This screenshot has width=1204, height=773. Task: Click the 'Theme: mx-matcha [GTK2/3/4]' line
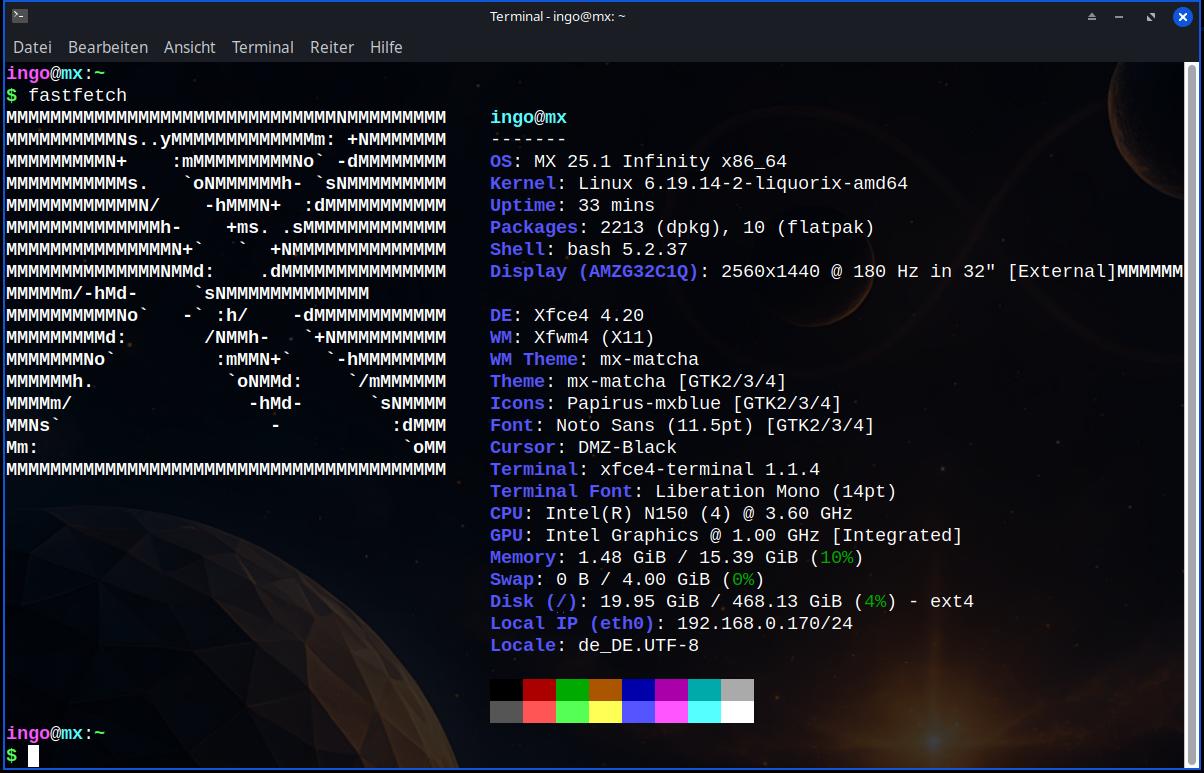pos(638,381)
